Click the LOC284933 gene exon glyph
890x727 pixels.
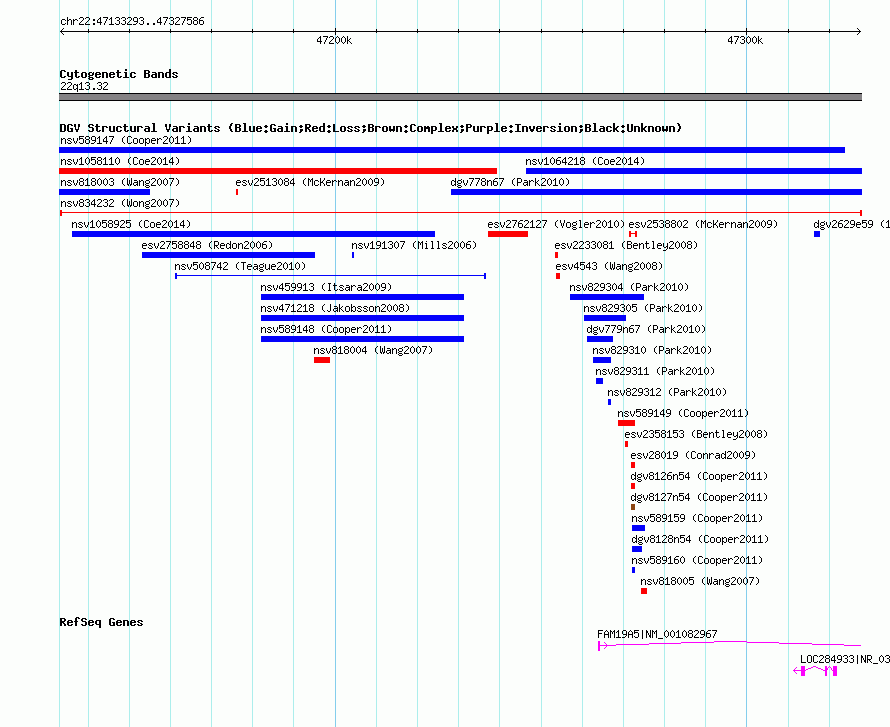click(816, 671)
